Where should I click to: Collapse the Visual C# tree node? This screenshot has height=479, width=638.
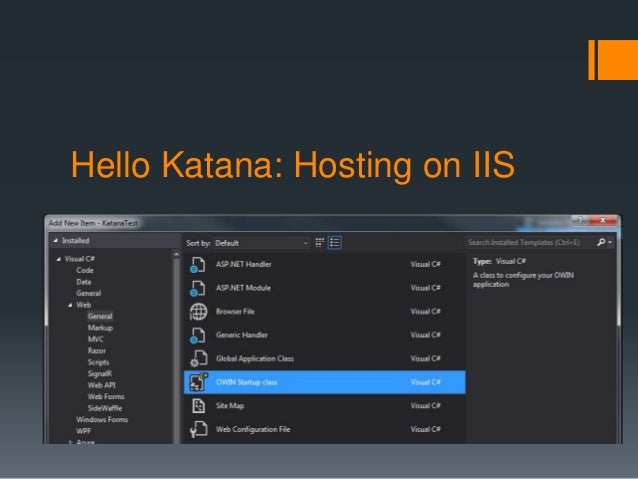[57, 258]
